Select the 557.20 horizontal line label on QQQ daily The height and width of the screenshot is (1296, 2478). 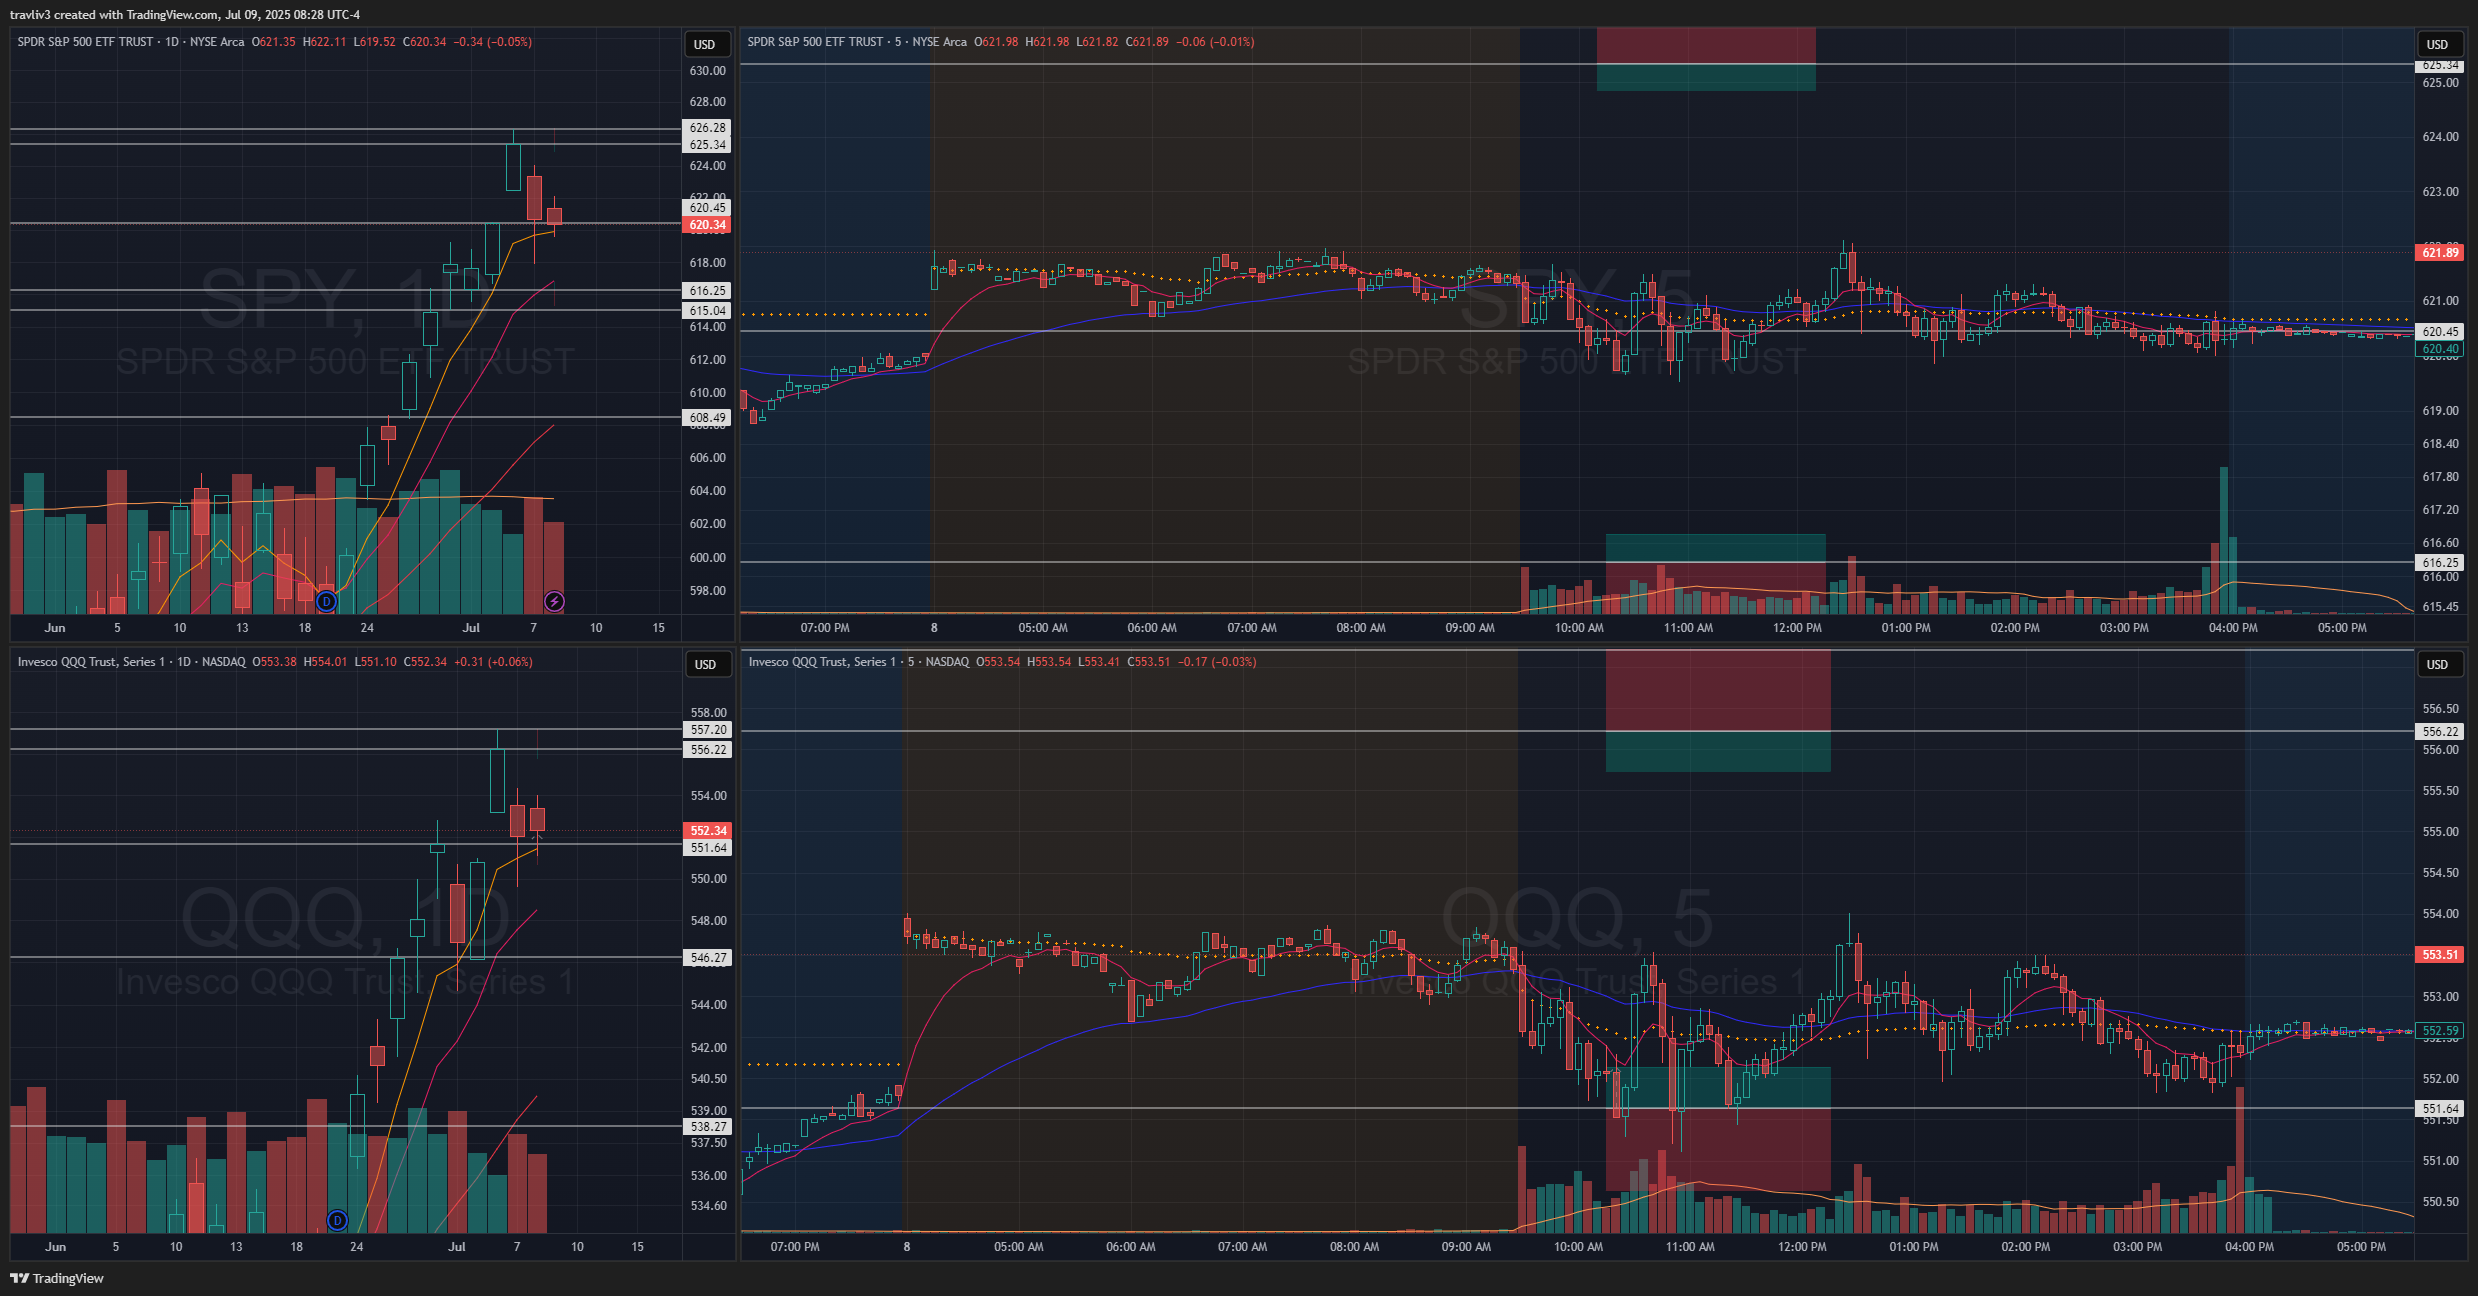tap(708, 730)
